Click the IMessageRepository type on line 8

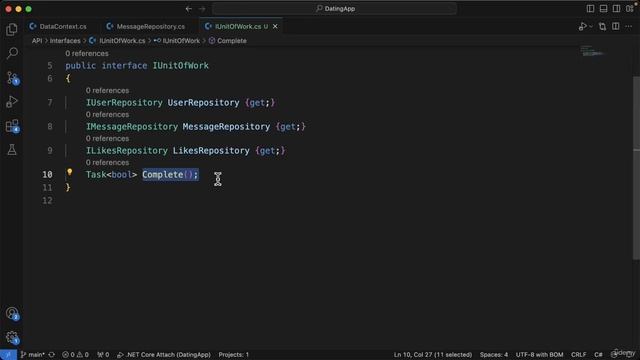click(132, 127)
